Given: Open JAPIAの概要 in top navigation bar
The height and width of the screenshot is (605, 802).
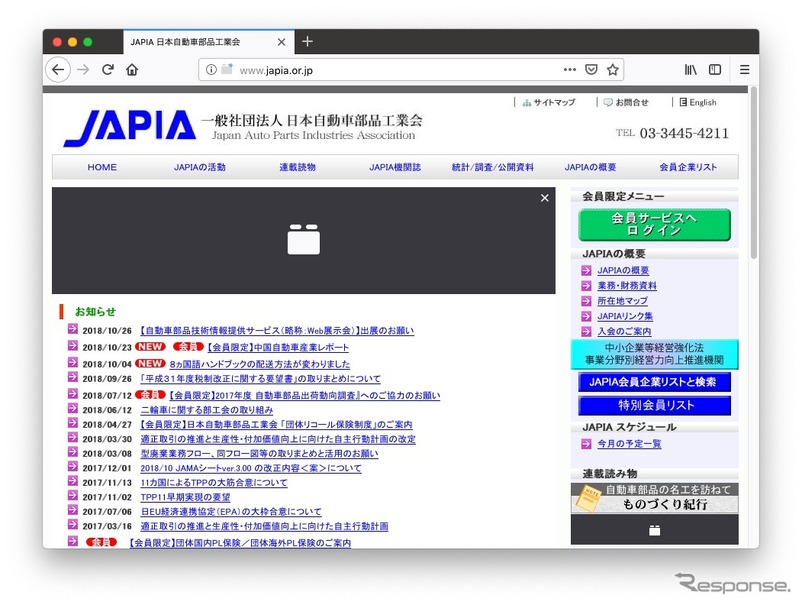Looking at the screenshot, I should 590,167.
